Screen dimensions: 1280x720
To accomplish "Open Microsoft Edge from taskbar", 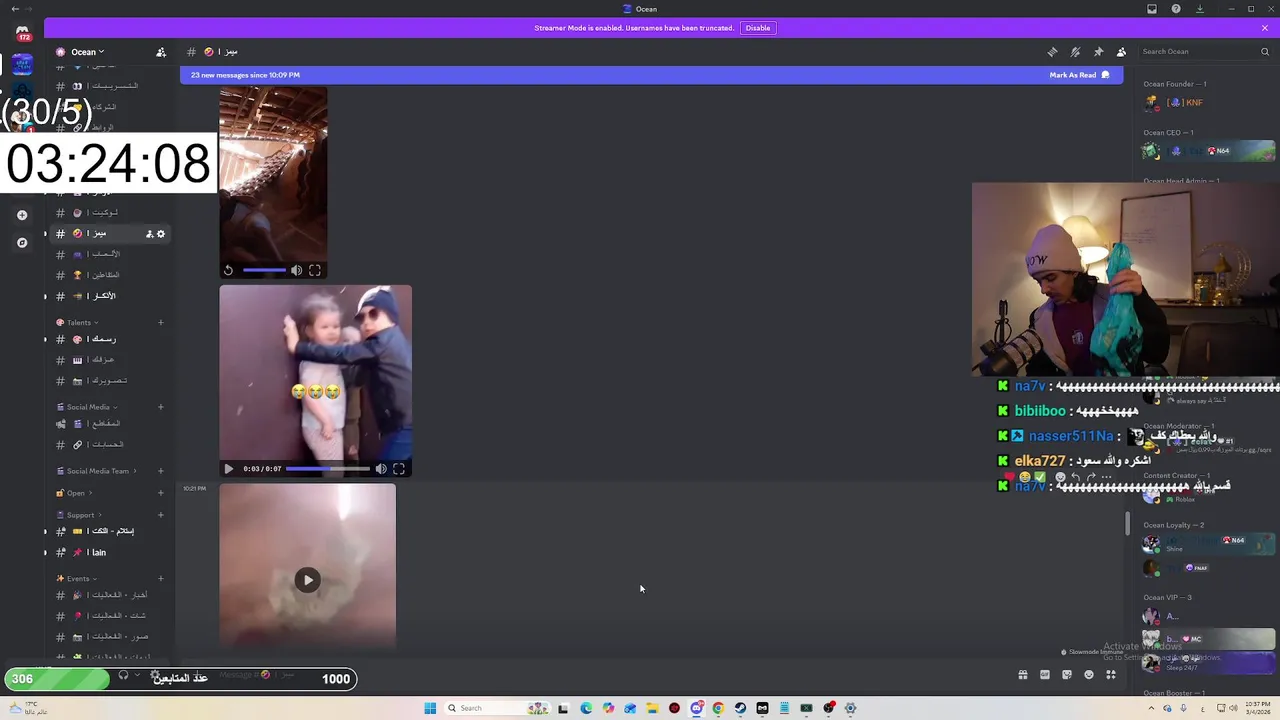I will pyautogui.click(x=586, y=708).
